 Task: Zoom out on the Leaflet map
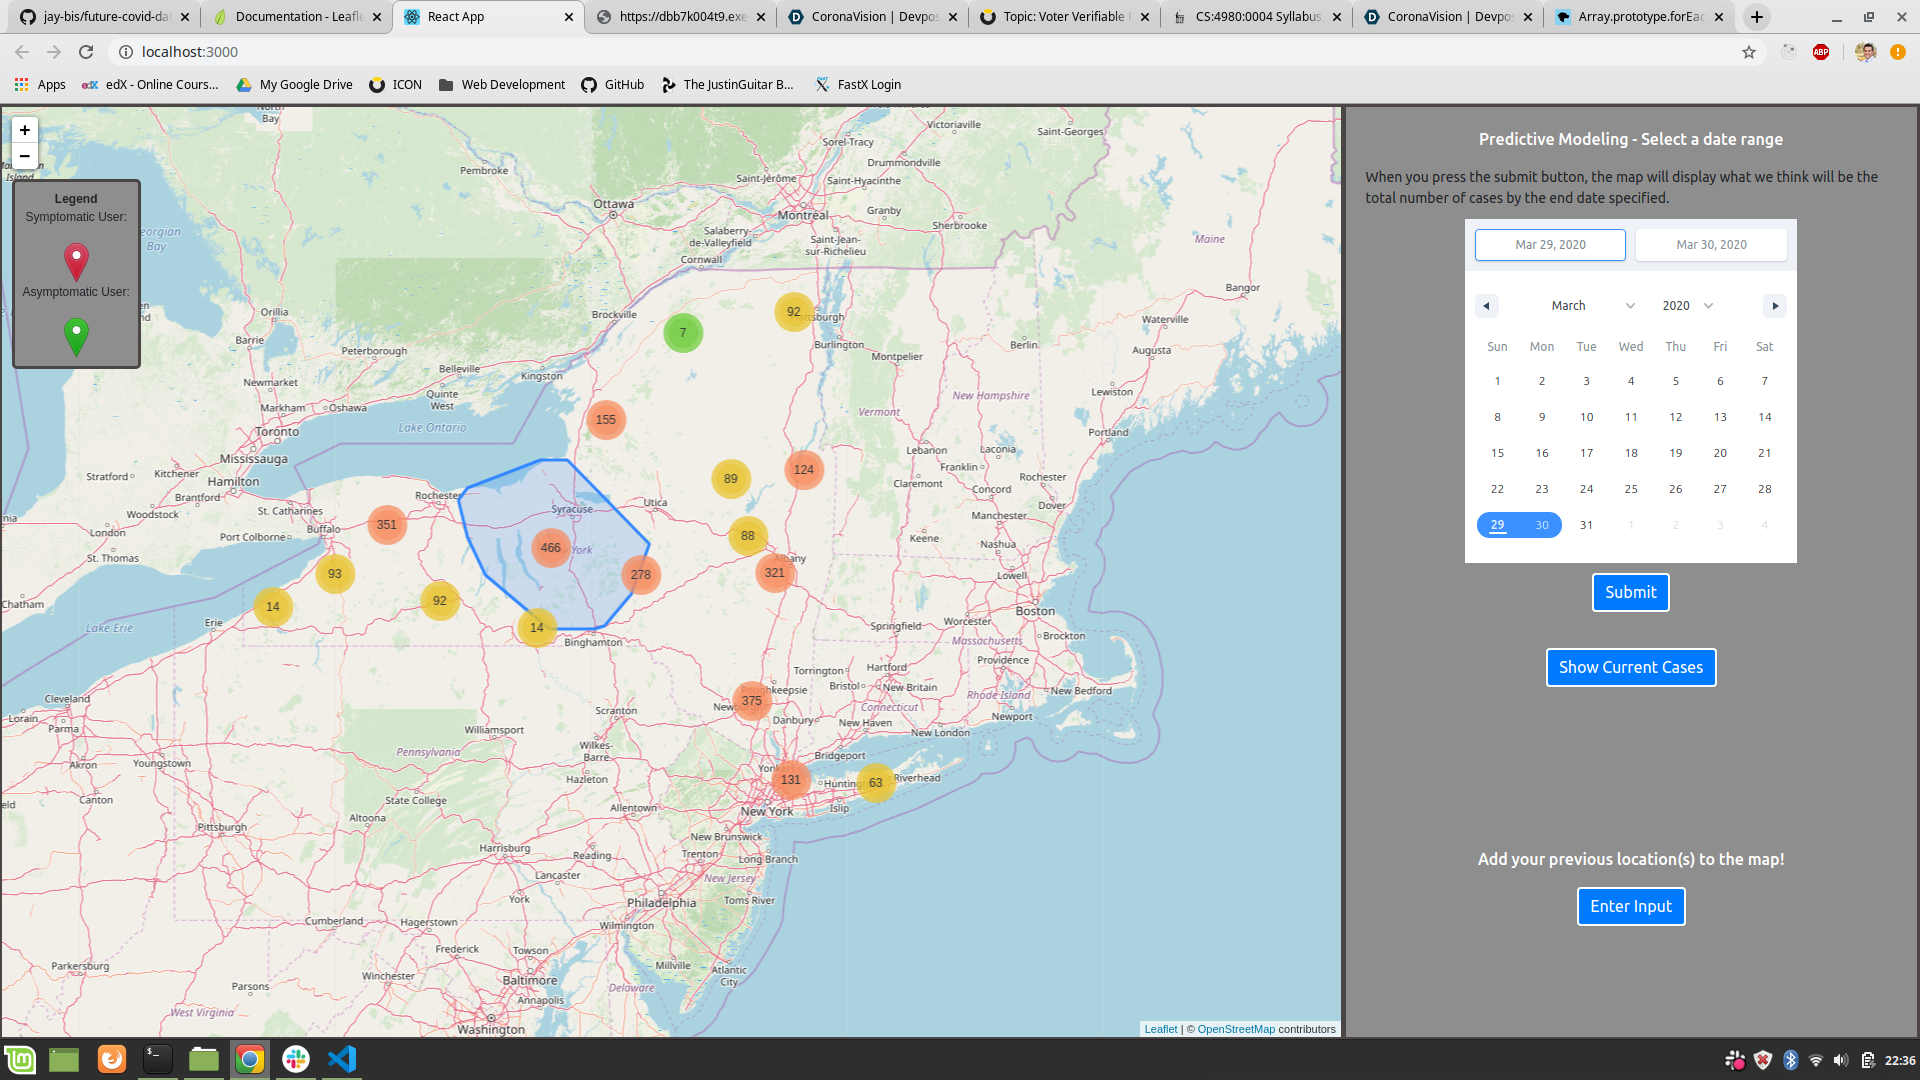[25, 156]
